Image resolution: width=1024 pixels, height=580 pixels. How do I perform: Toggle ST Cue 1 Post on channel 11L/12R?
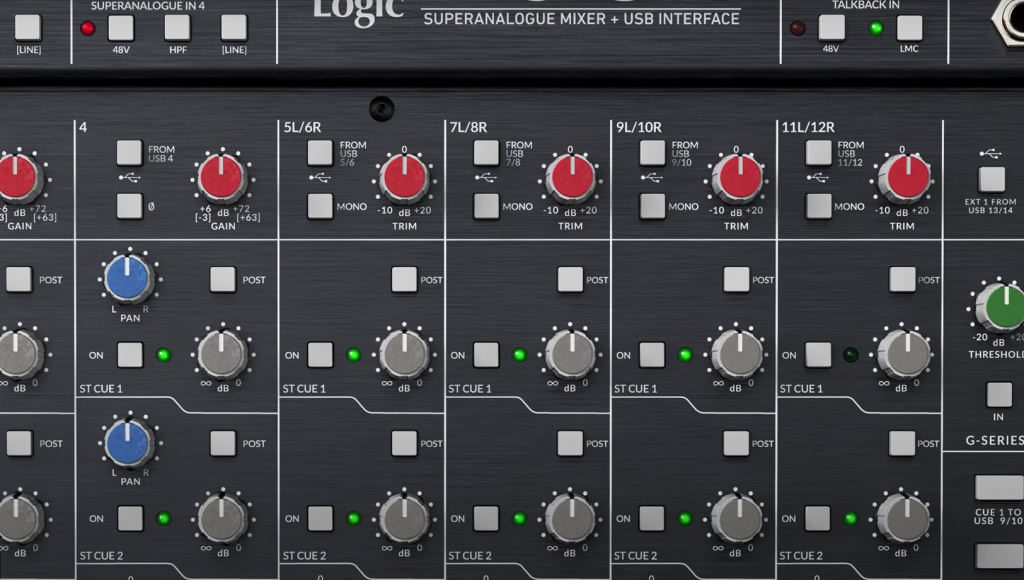(x=903, y=279)
